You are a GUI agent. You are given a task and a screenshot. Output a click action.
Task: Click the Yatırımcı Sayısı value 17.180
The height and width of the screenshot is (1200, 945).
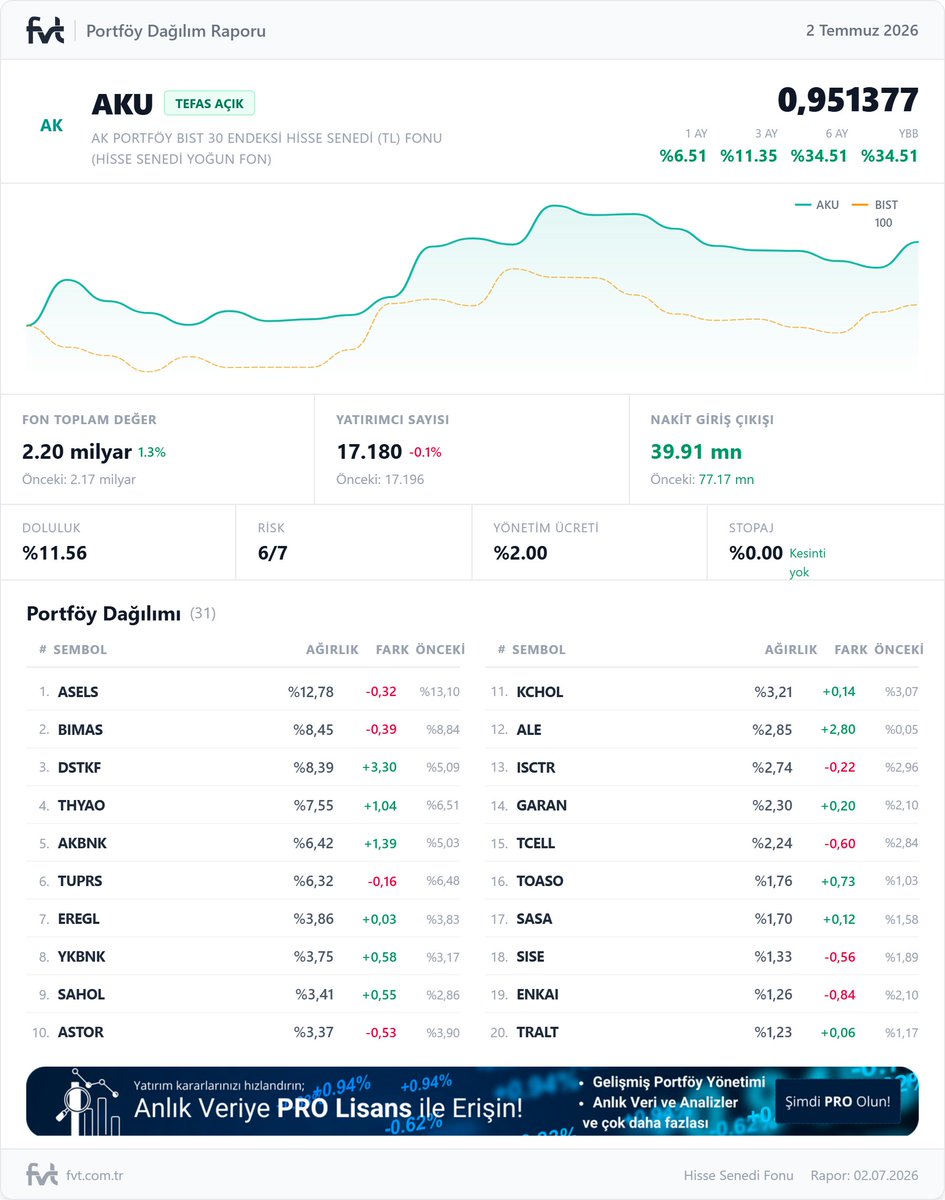[369, 452]
